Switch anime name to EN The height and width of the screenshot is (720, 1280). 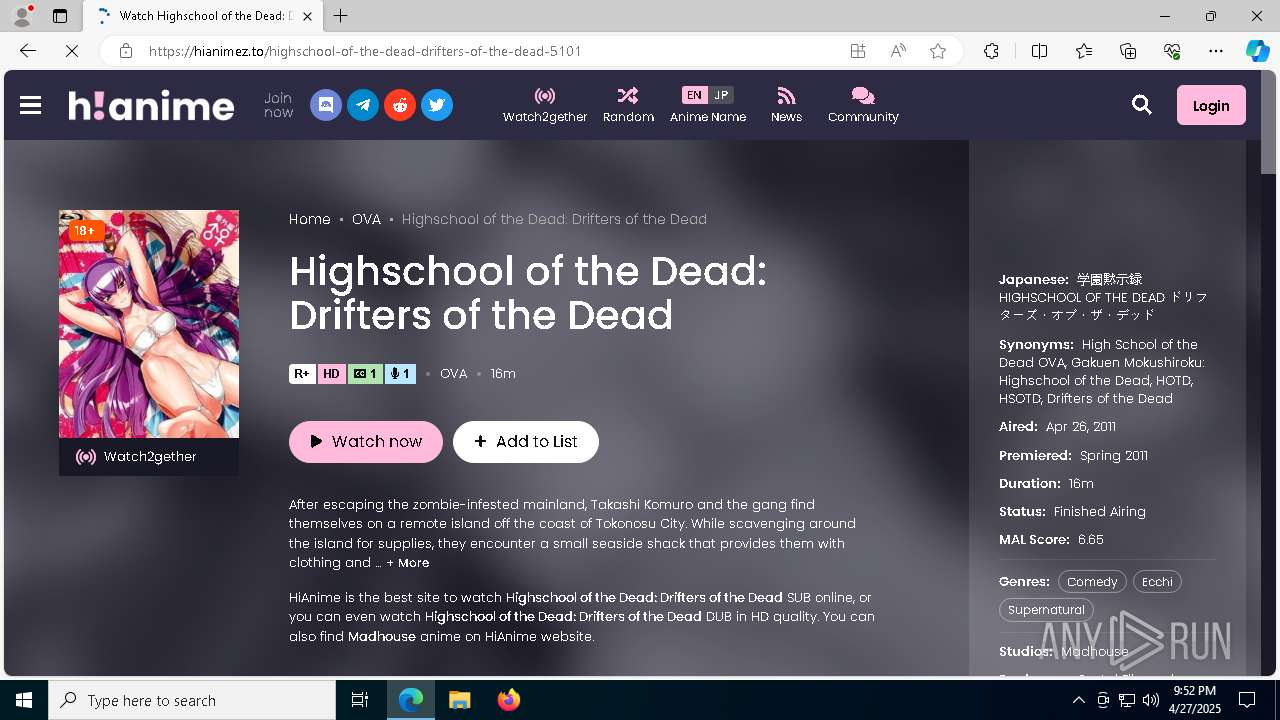694,95
